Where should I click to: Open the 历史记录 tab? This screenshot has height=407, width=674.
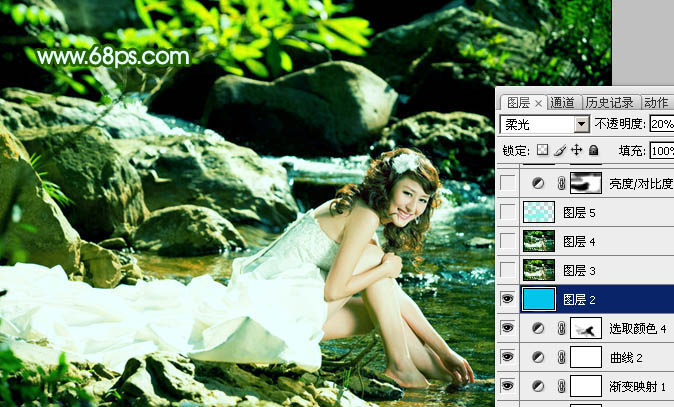click(x=608, y=102)
